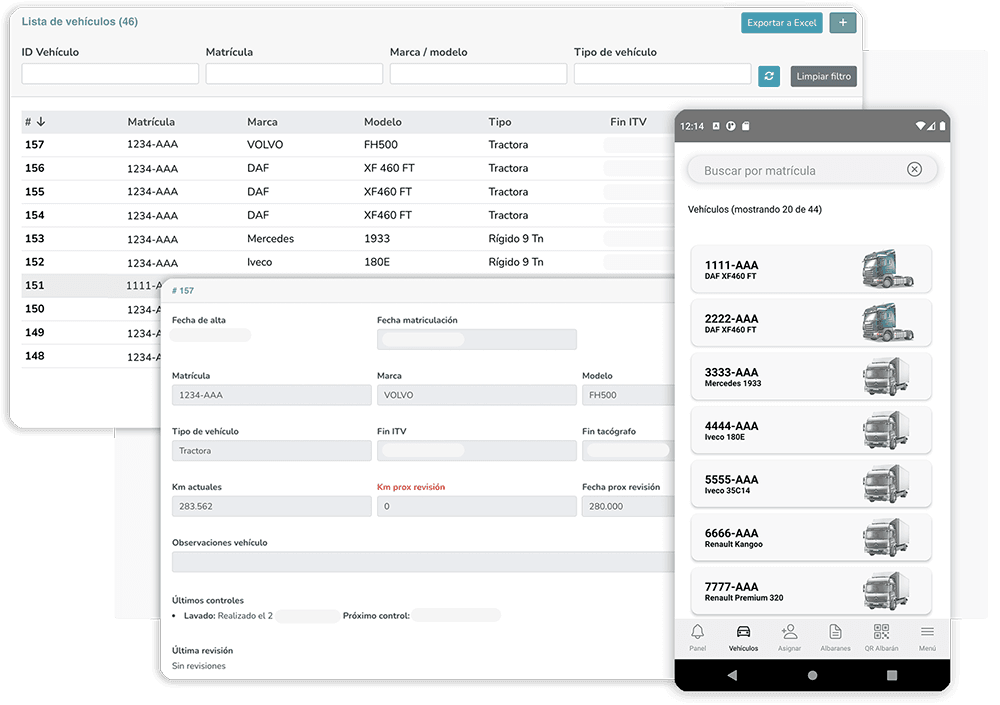Tap the truck image on the 1111-AAA card

pyautogui.click(x=888, y=269)
